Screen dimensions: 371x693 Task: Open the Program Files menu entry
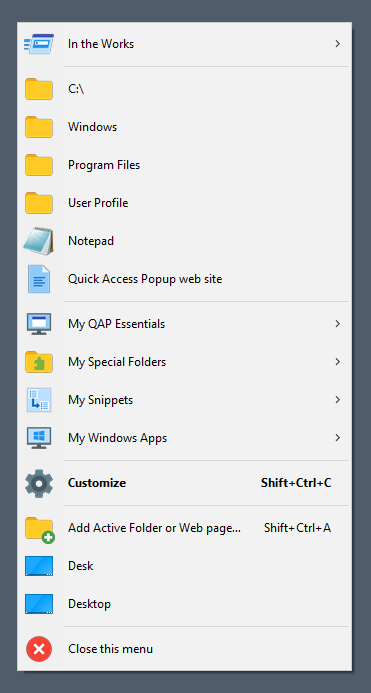184,165
